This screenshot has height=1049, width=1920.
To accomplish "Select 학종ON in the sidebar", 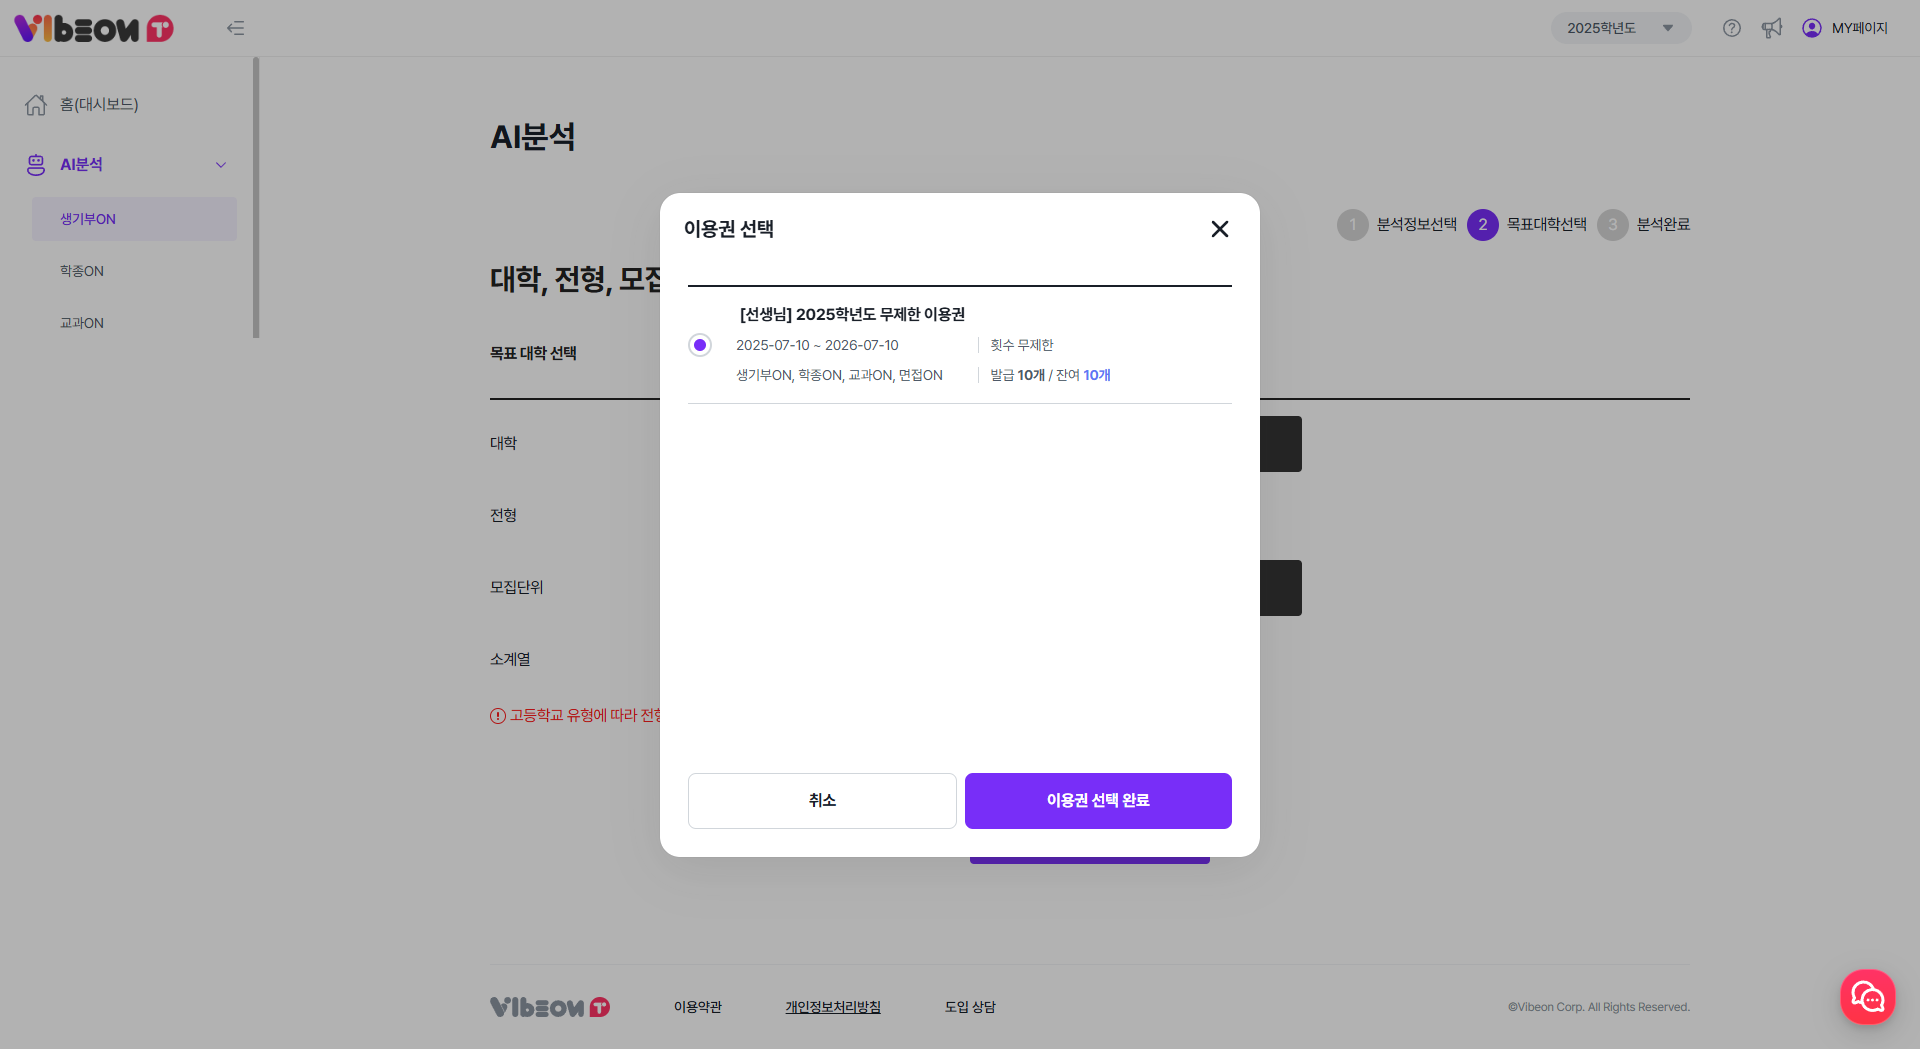I will pyautogui.click(x=82, y=271).
